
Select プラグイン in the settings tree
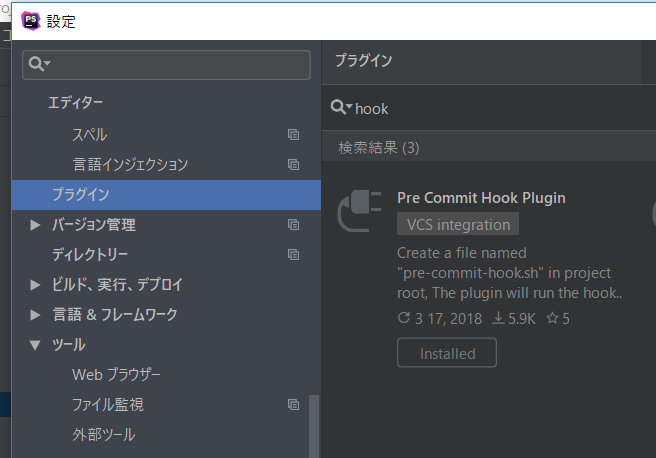coord(81,194)
